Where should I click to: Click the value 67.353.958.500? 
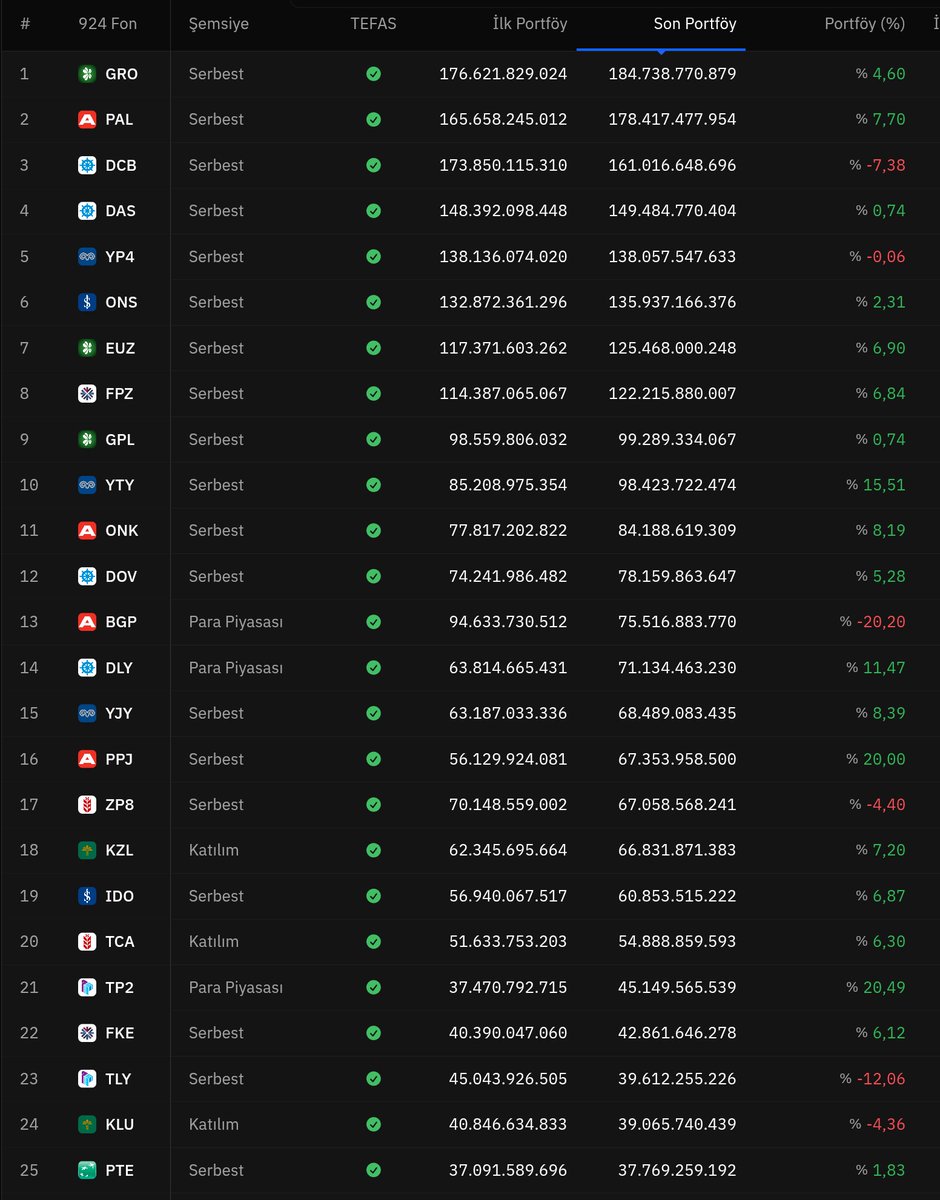(x=677, y=759)
